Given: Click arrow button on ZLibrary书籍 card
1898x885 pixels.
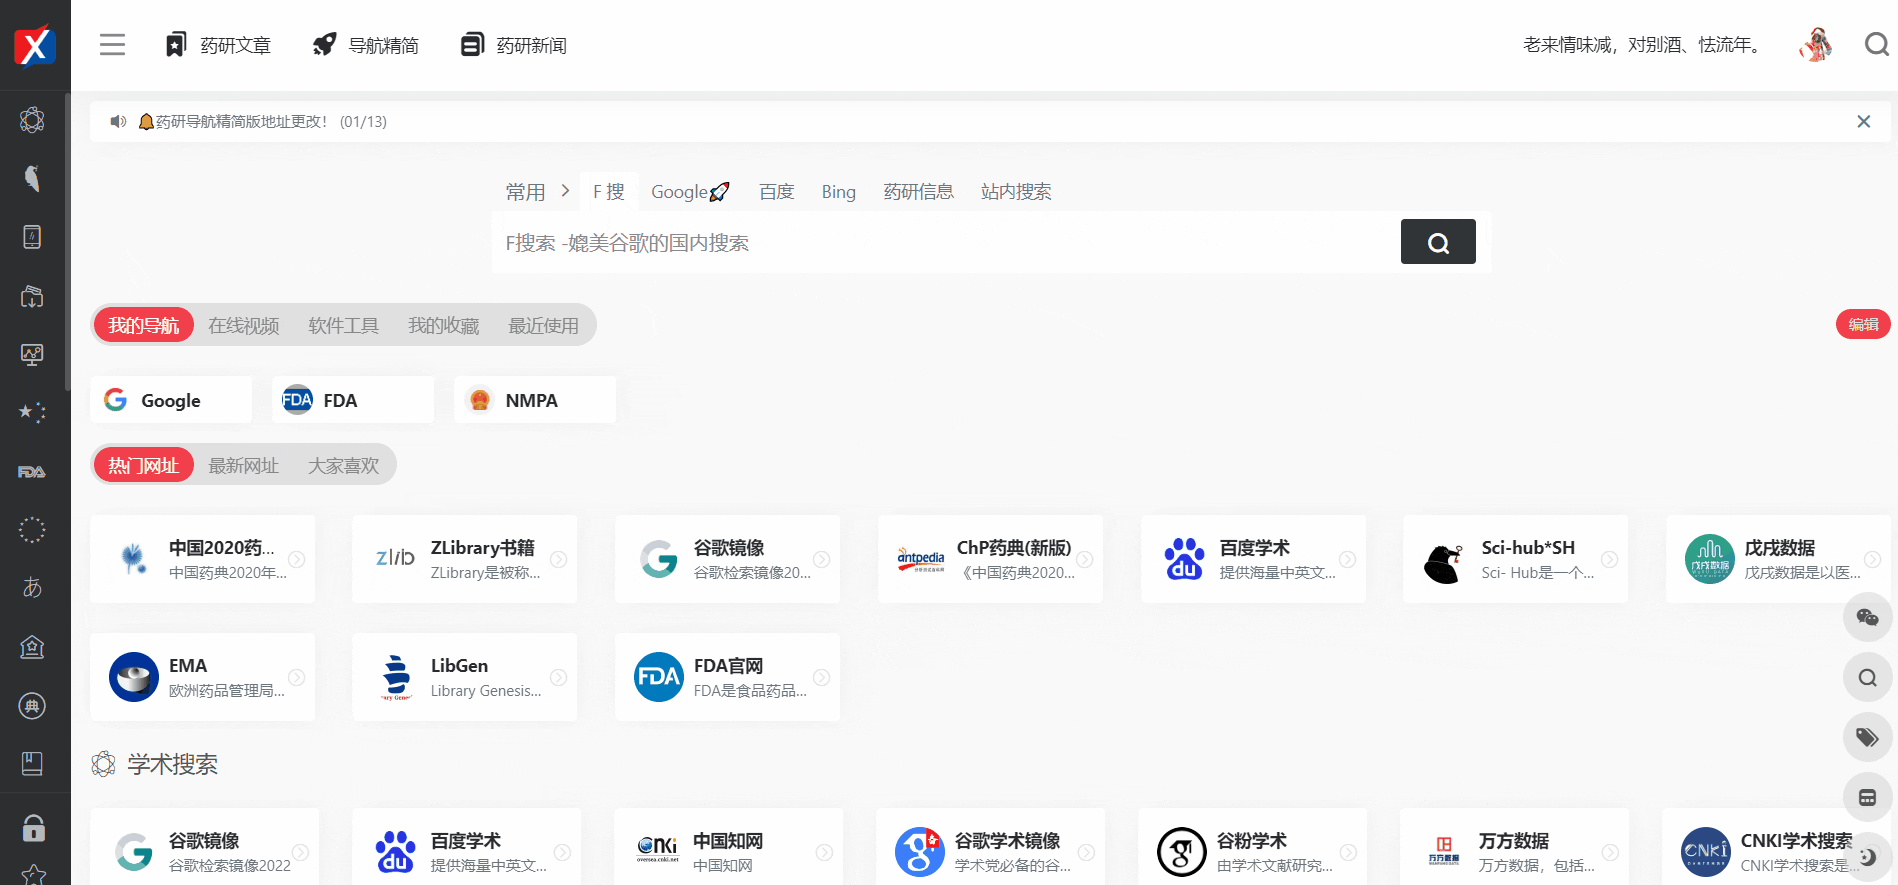Looking at the screenshot, I should click(559, 559).
